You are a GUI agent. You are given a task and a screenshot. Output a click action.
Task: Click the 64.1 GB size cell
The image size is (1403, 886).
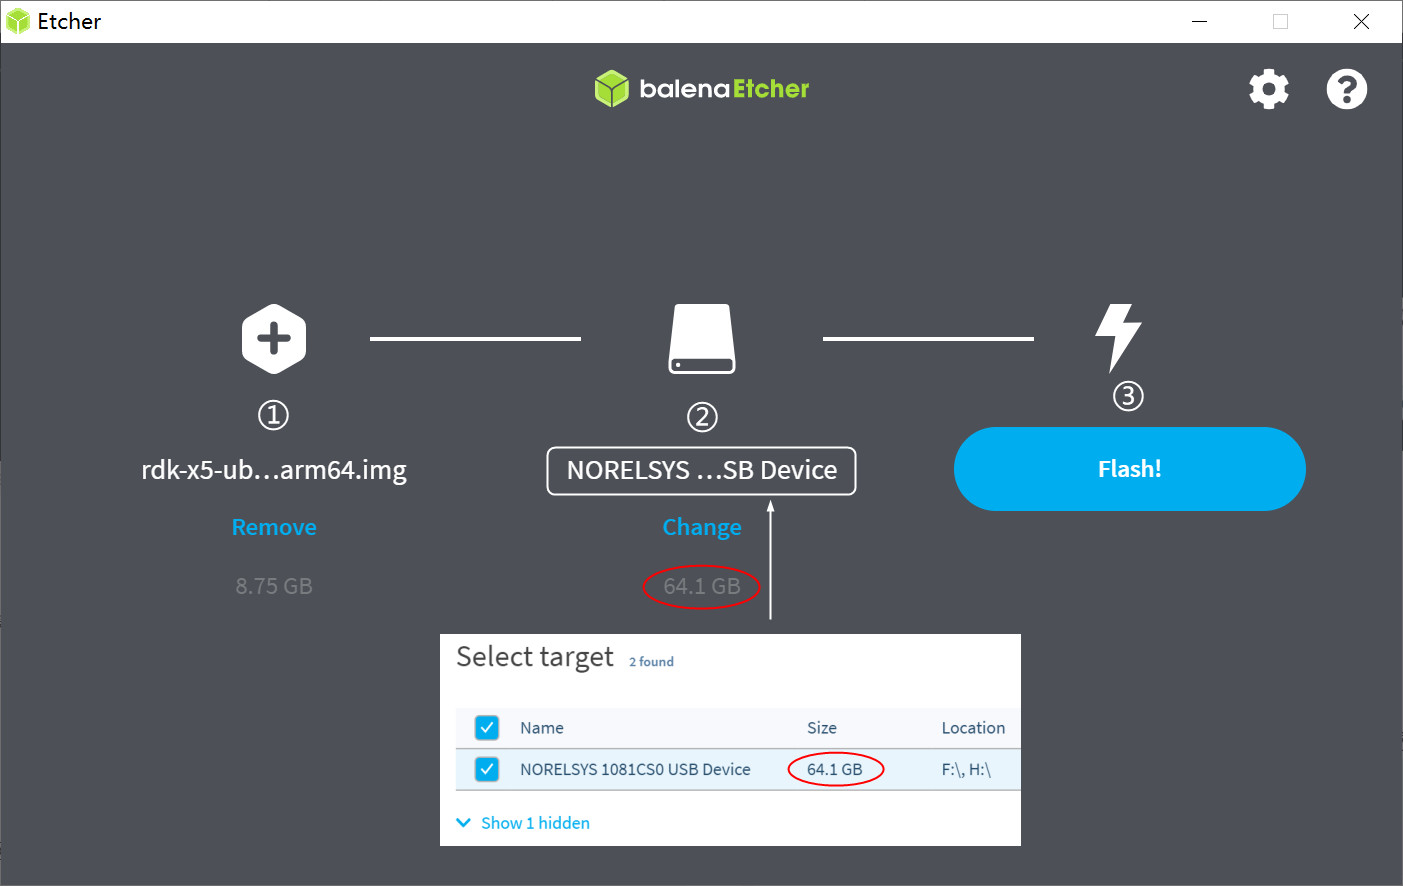point(835,769)
